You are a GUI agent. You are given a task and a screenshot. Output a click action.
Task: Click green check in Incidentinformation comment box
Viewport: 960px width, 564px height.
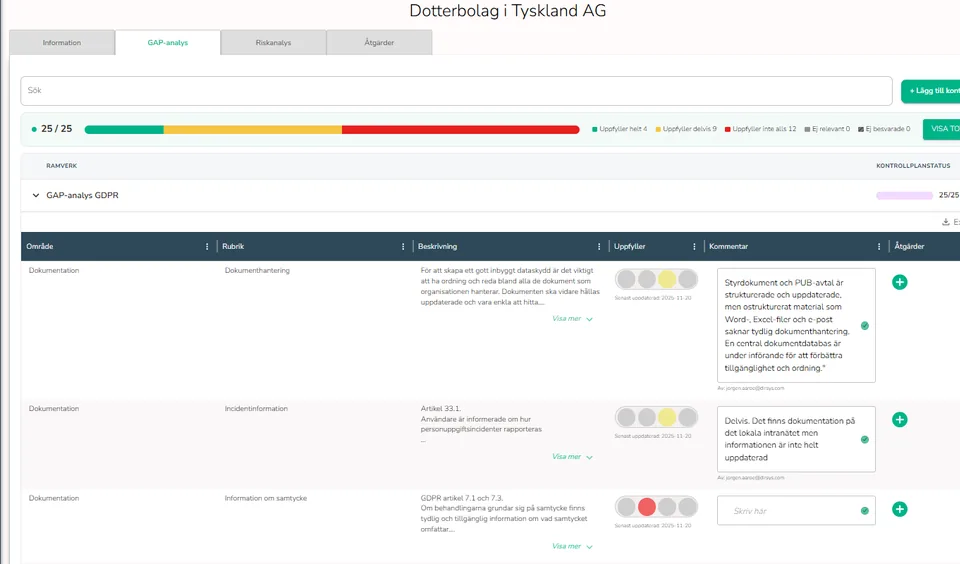click(x=864, y=440)
